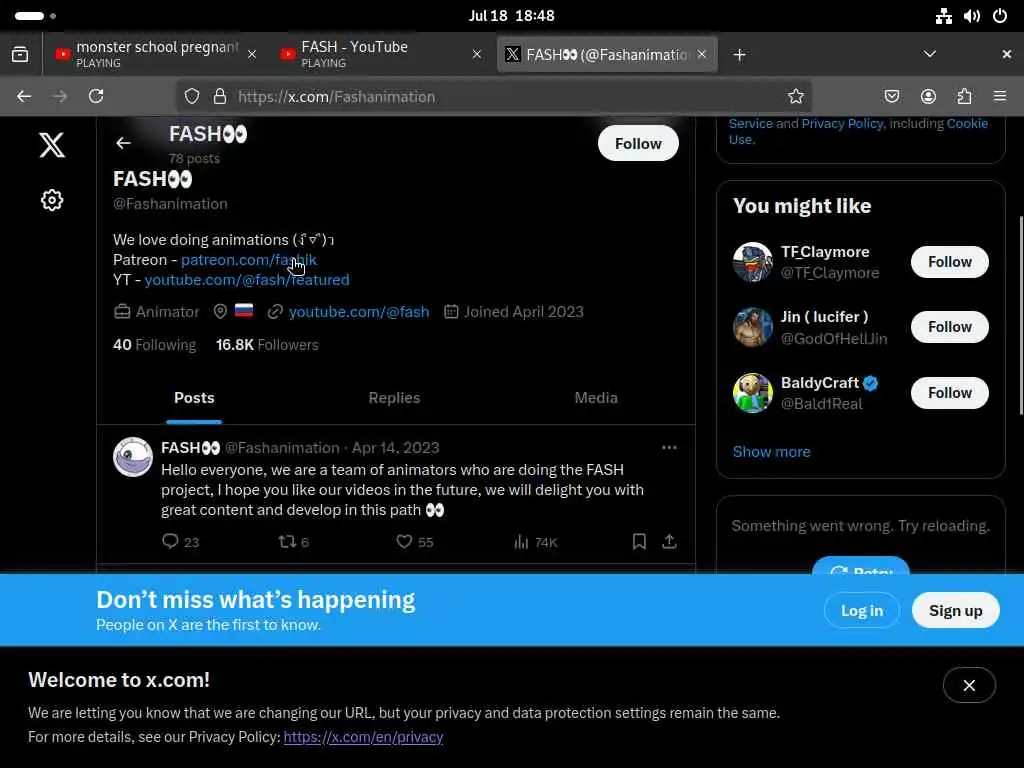Select the Posts tab on the profile
This screenshot has width=1024, height=768.
click(x=194, y=398)
